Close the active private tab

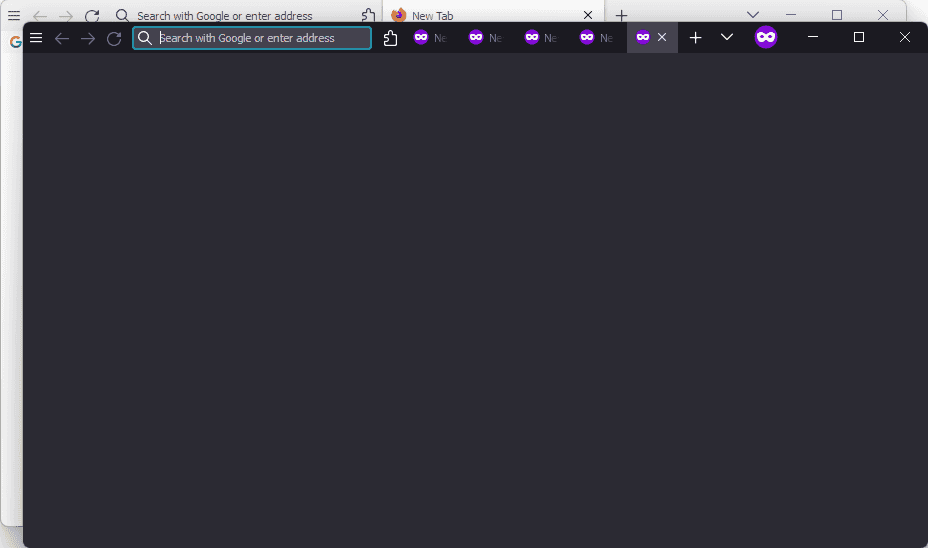point(662,37)
